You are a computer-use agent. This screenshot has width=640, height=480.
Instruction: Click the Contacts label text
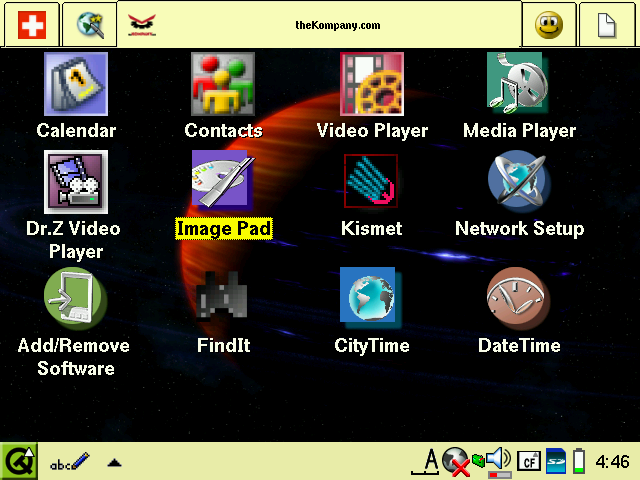223,130
